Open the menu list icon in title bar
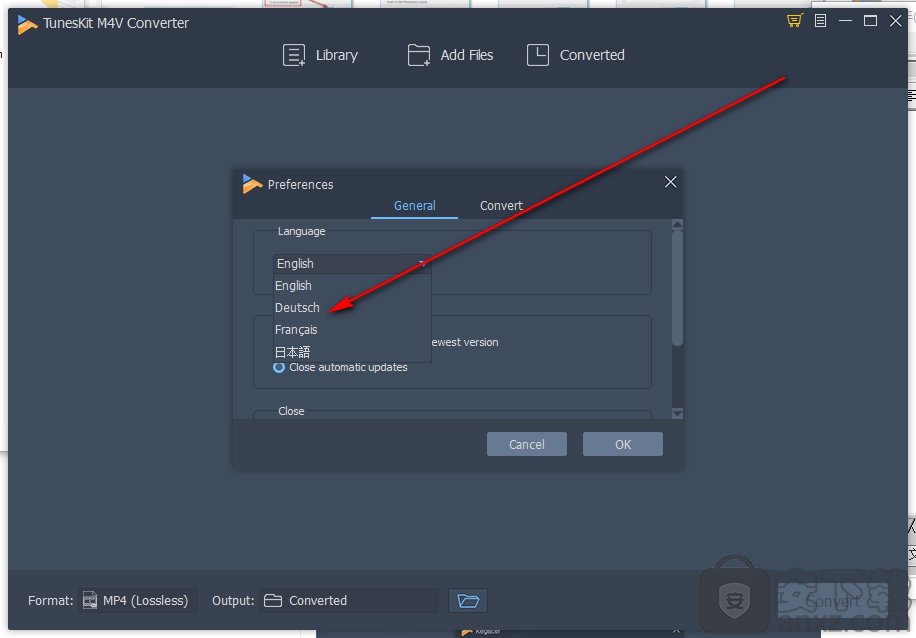Screen dimensions: 916x638 pos(820,21)
